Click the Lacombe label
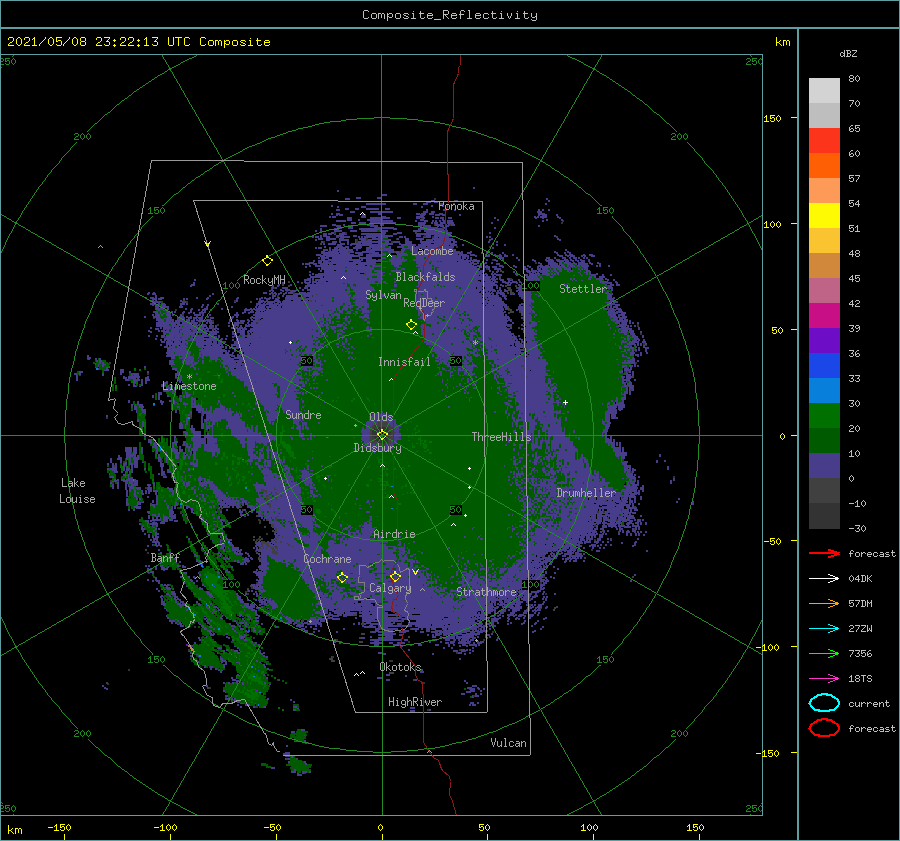 [432, 251]
